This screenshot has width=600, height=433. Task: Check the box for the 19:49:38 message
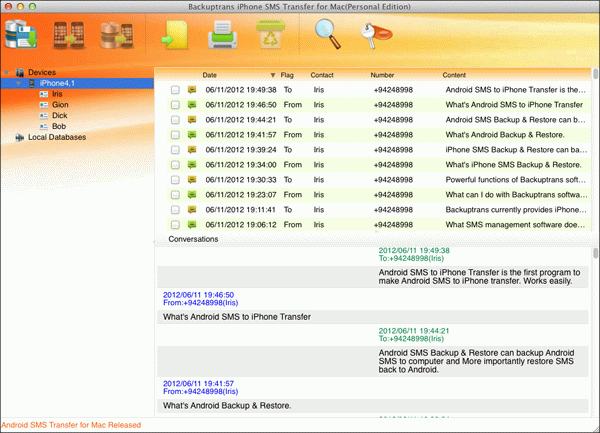(x=175, y=90)
